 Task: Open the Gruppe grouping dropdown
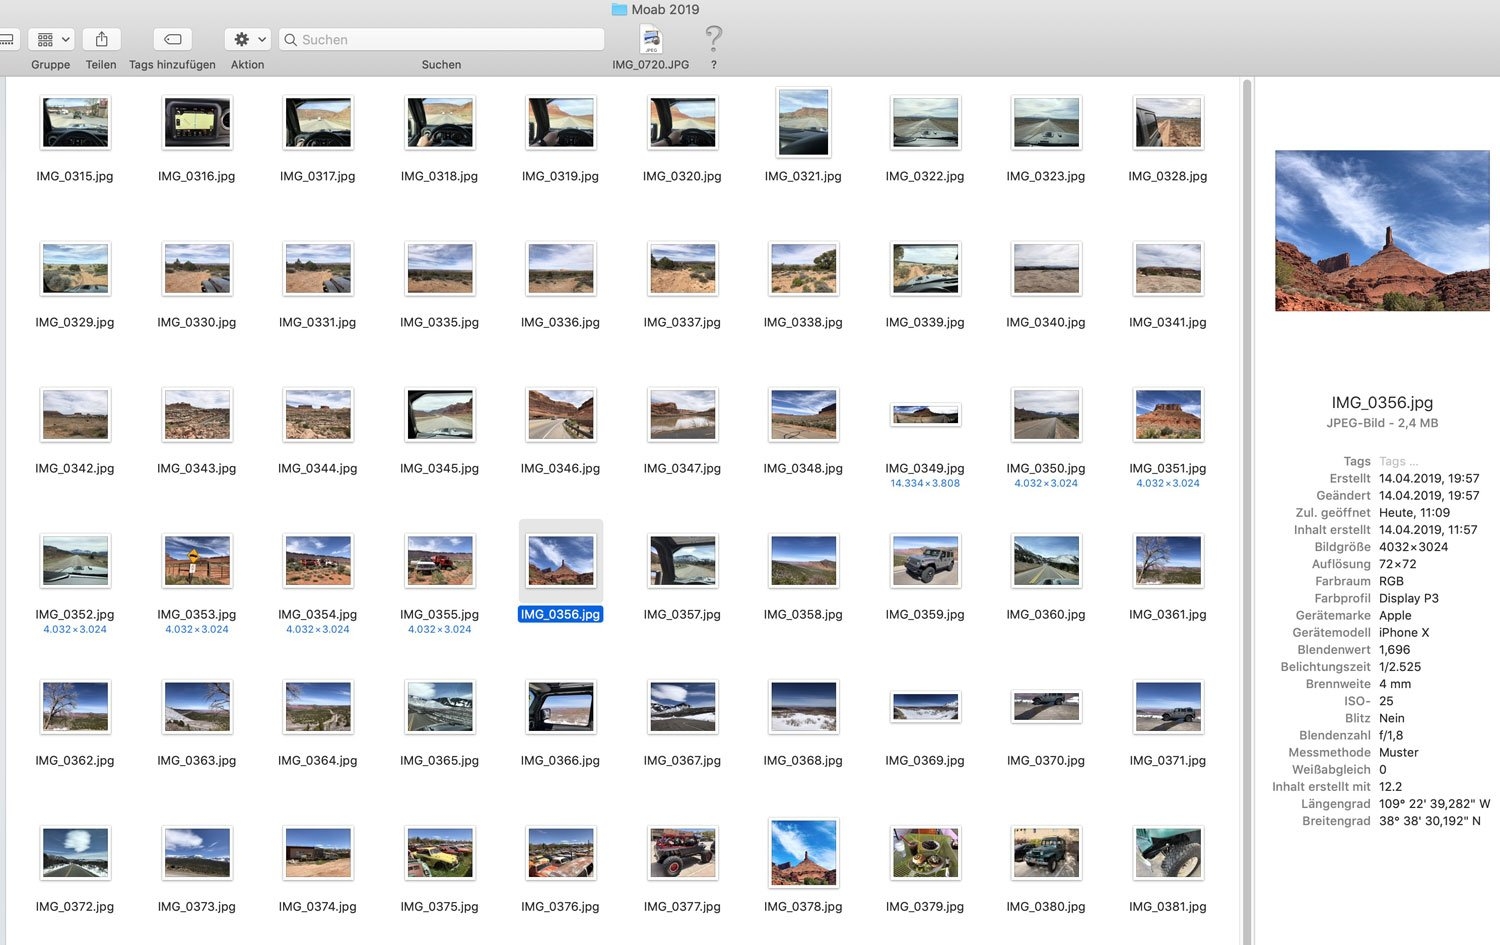click(x=51, y=39)
